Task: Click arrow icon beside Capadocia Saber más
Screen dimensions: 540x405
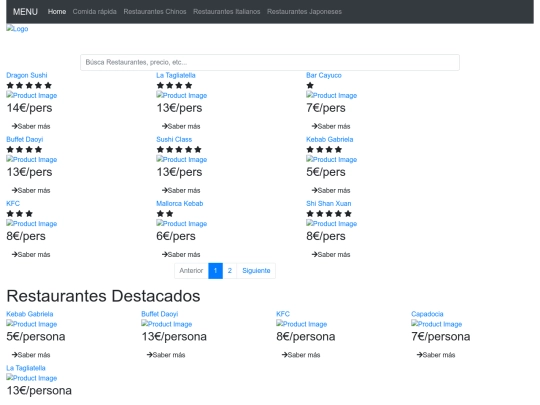Action: 419,355
